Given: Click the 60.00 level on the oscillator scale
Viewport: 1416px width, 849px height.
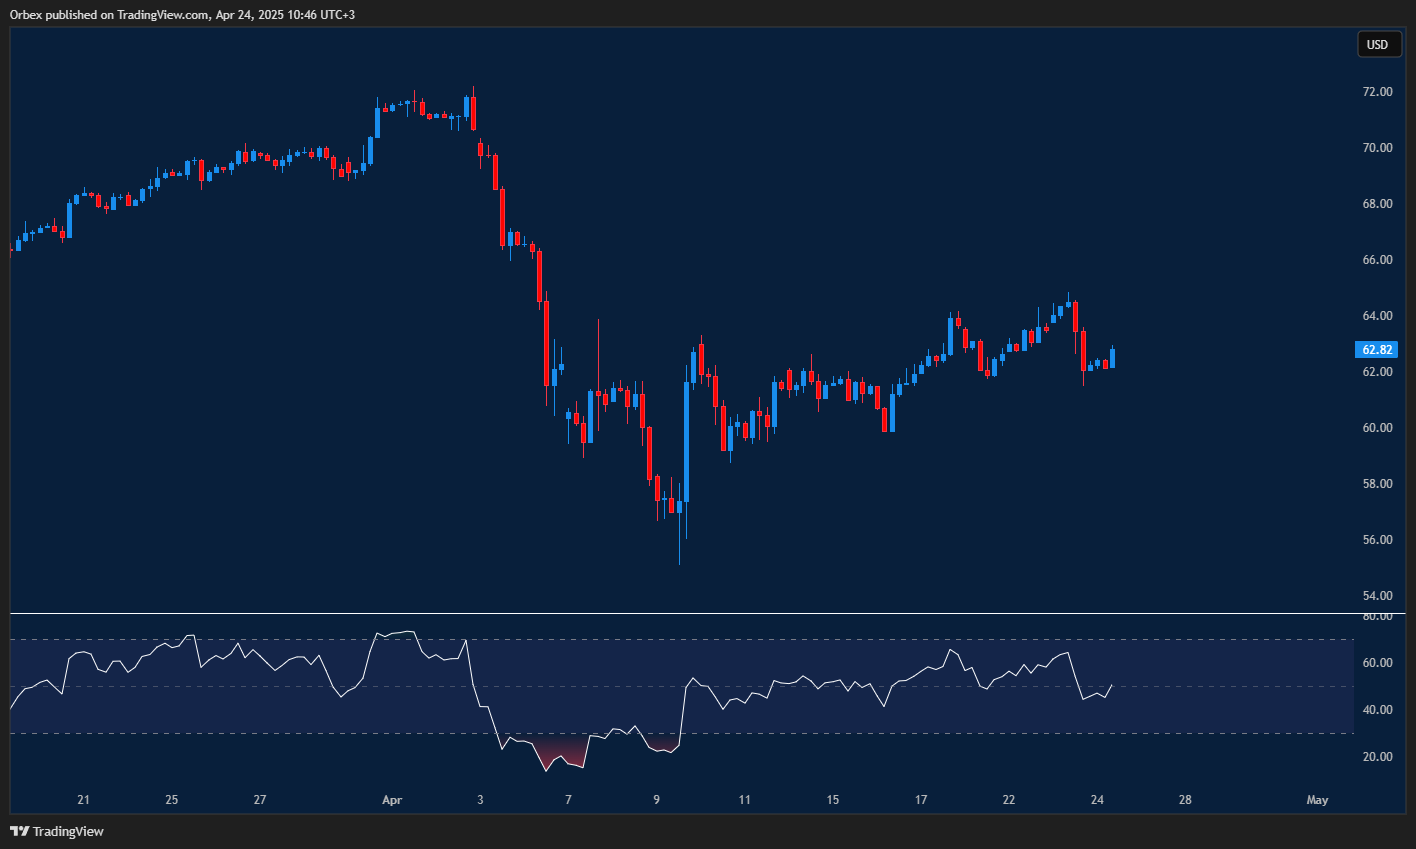Looking at the screenshot, I should [1377, 663].
